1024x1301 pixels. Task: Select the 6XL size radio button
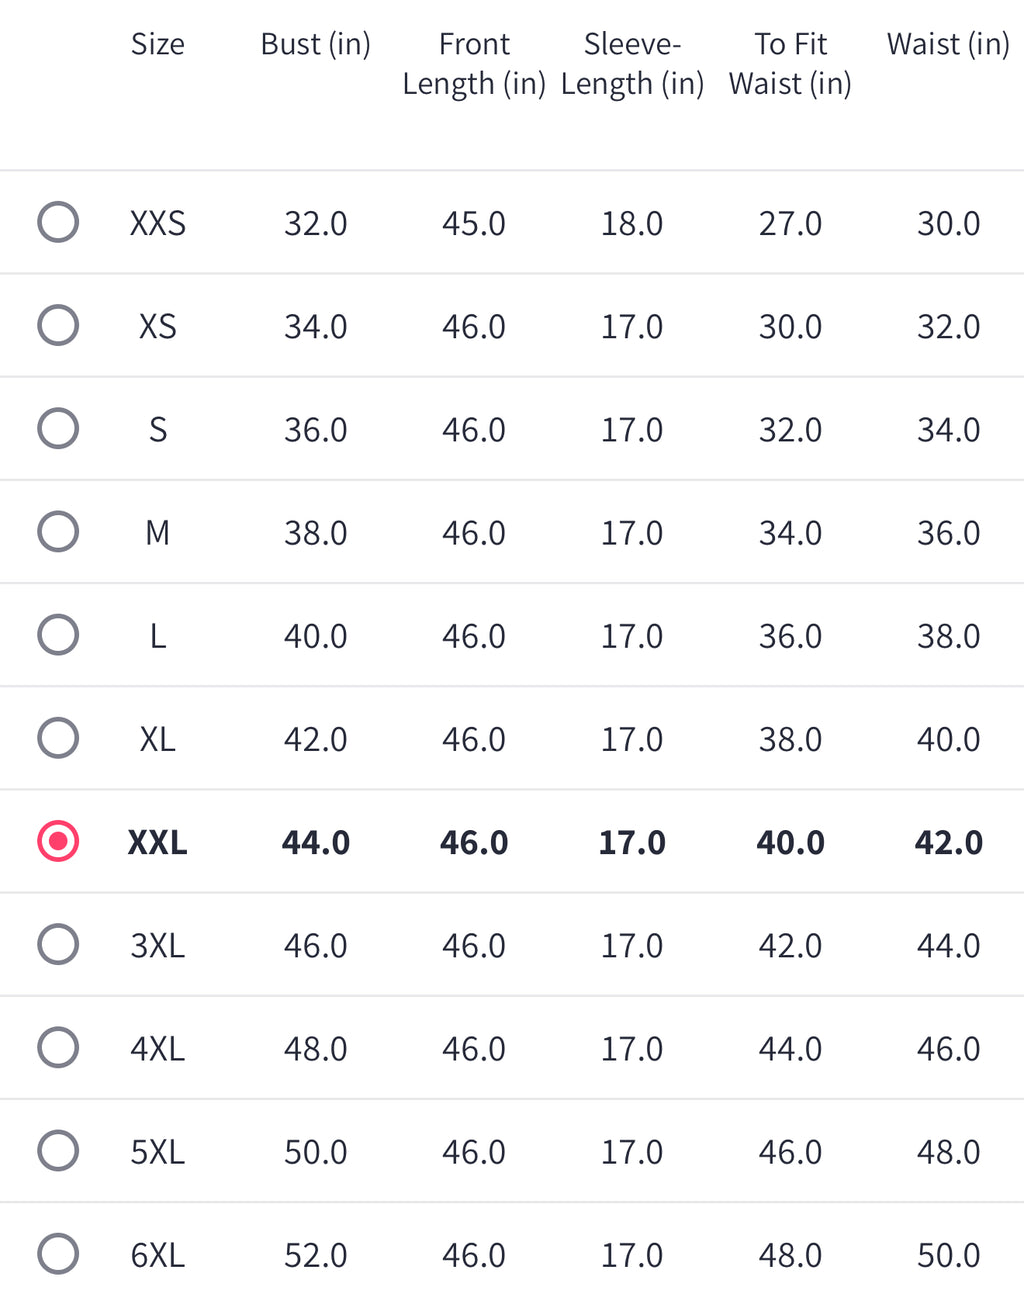58,1254
